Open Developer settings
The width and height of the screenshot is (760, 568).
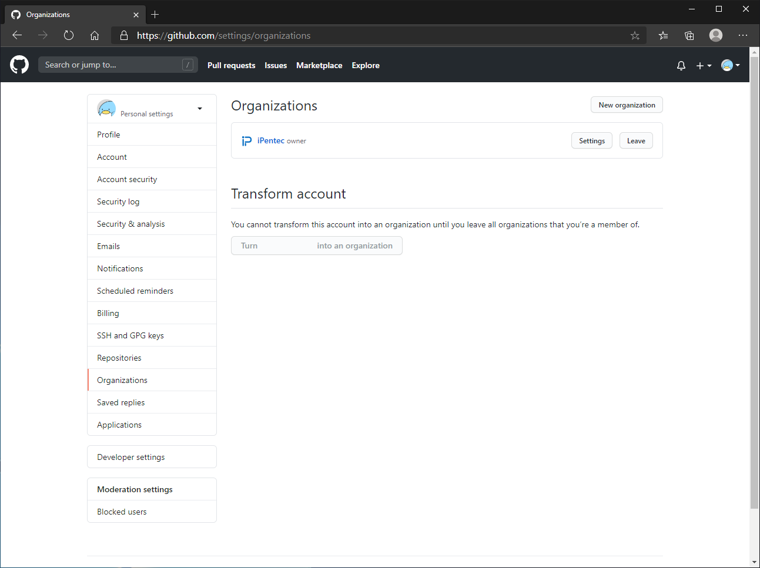[152, 457]
